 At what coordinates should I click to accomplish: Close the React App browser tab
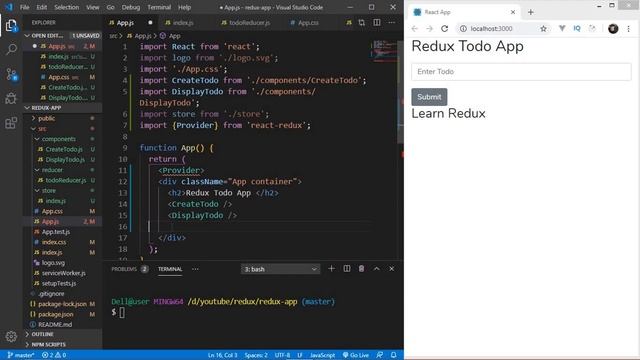513,12
